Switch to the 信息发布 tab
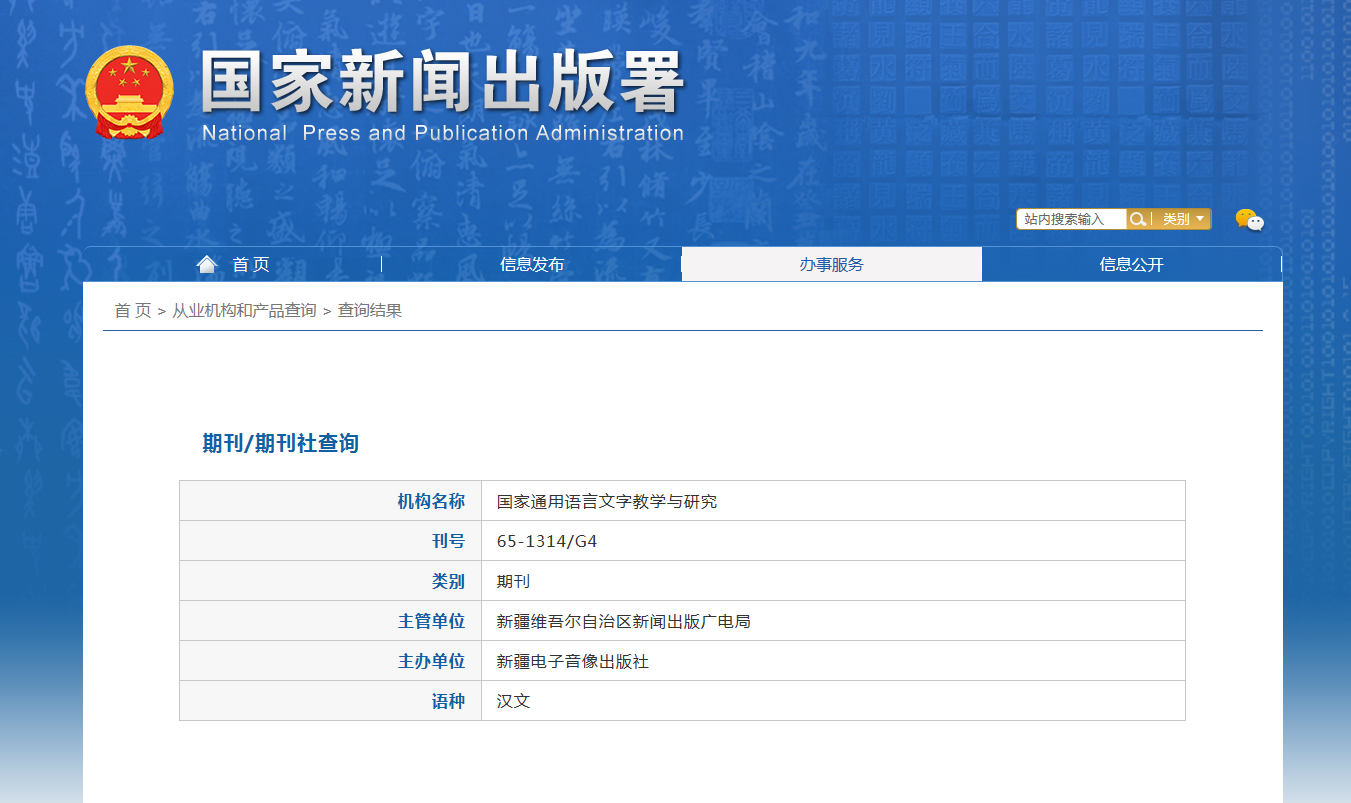This screenshot has height=803, width=1351. (x=530, y=264)
